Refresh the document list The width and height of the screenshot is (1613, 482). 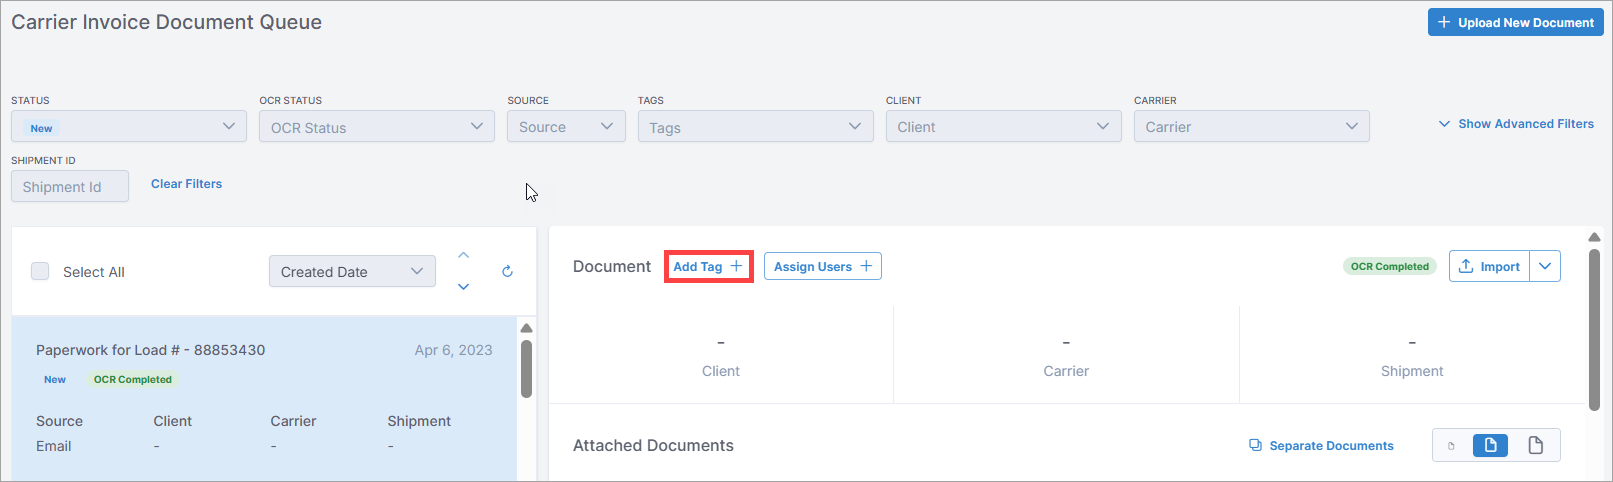click(x=507, y=271)
